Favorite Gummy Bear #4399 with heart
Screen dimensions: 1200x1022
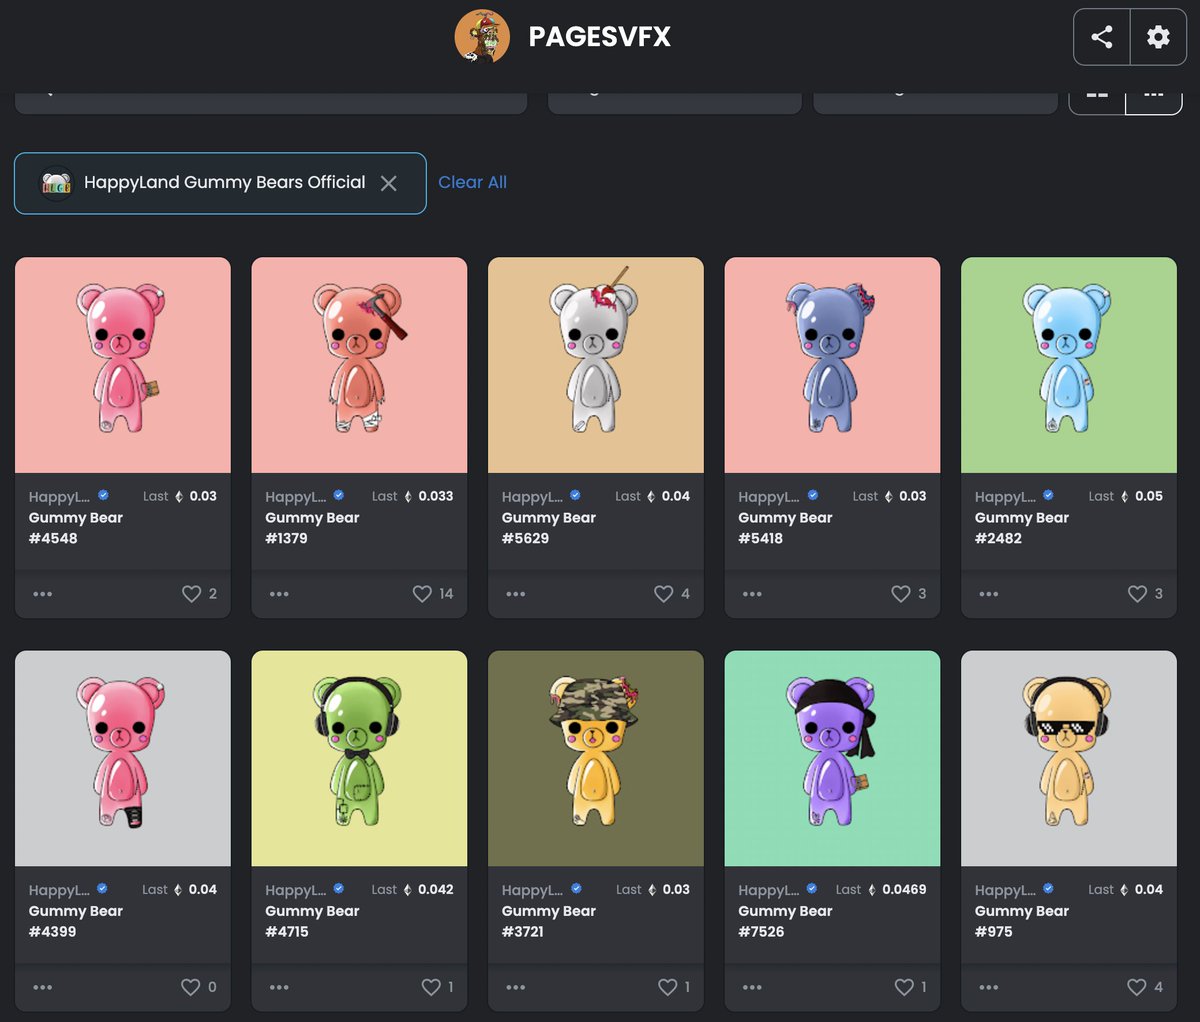(190, 987)
